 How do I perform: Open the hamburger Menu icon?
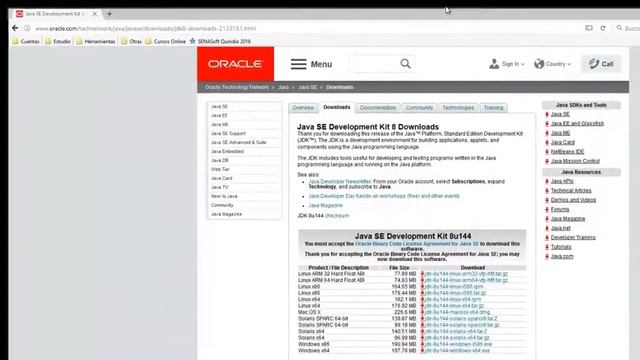[x=298, y=64]
